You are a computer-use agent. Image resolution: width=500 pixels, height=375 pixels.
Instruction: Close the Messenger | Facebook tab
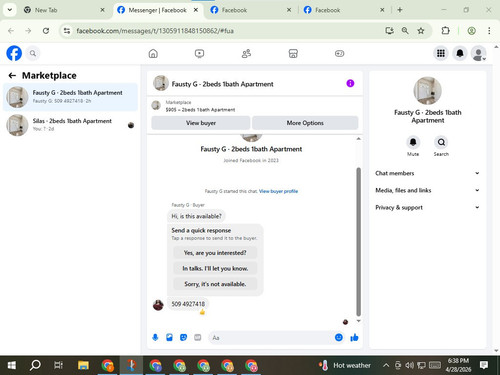pos(196,10)
